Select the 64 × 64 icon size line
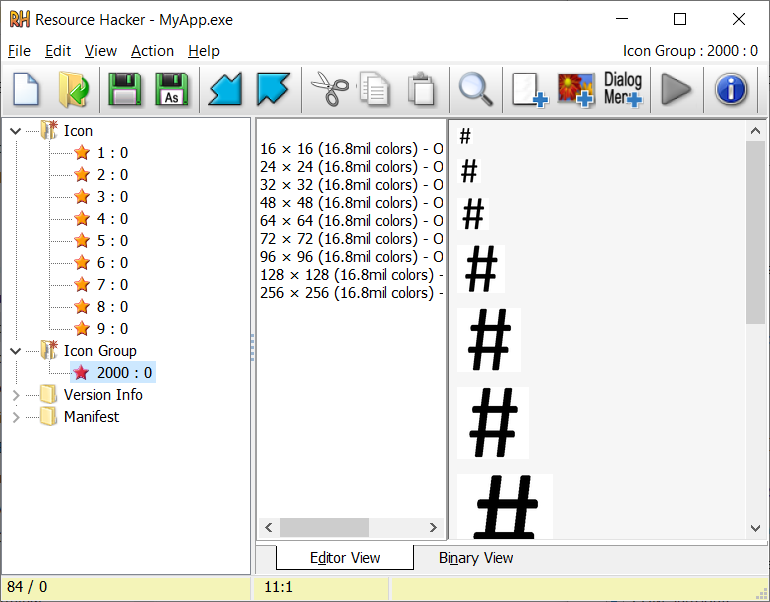 coord(352,221)
